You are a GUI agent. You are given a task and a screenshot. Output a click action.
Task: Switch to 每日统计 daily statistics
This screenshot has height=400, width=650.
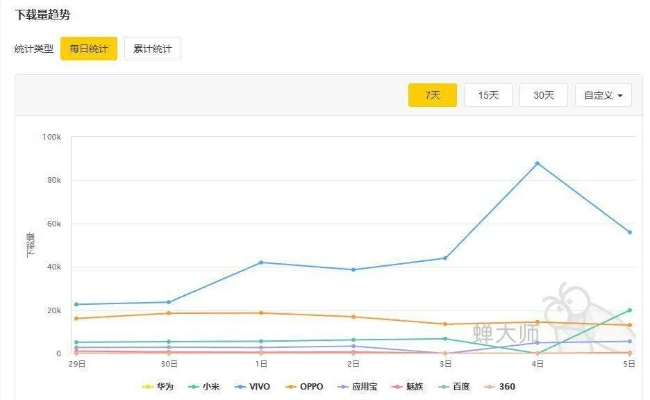89,48
